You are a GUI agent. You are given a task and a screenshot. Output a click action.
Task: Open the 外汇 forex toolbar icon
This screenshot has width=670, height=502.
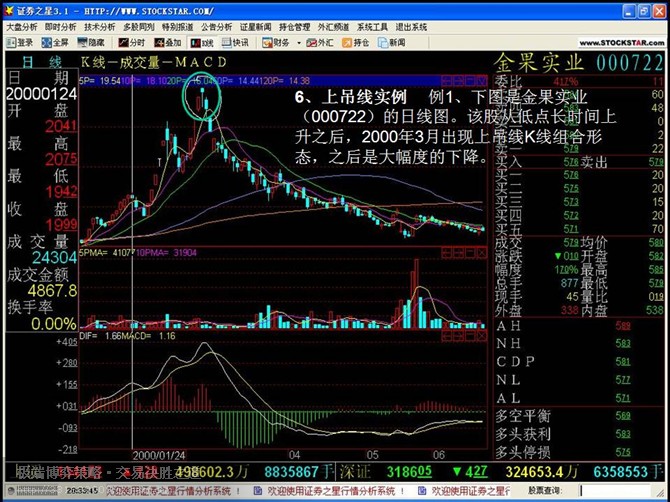320,43
